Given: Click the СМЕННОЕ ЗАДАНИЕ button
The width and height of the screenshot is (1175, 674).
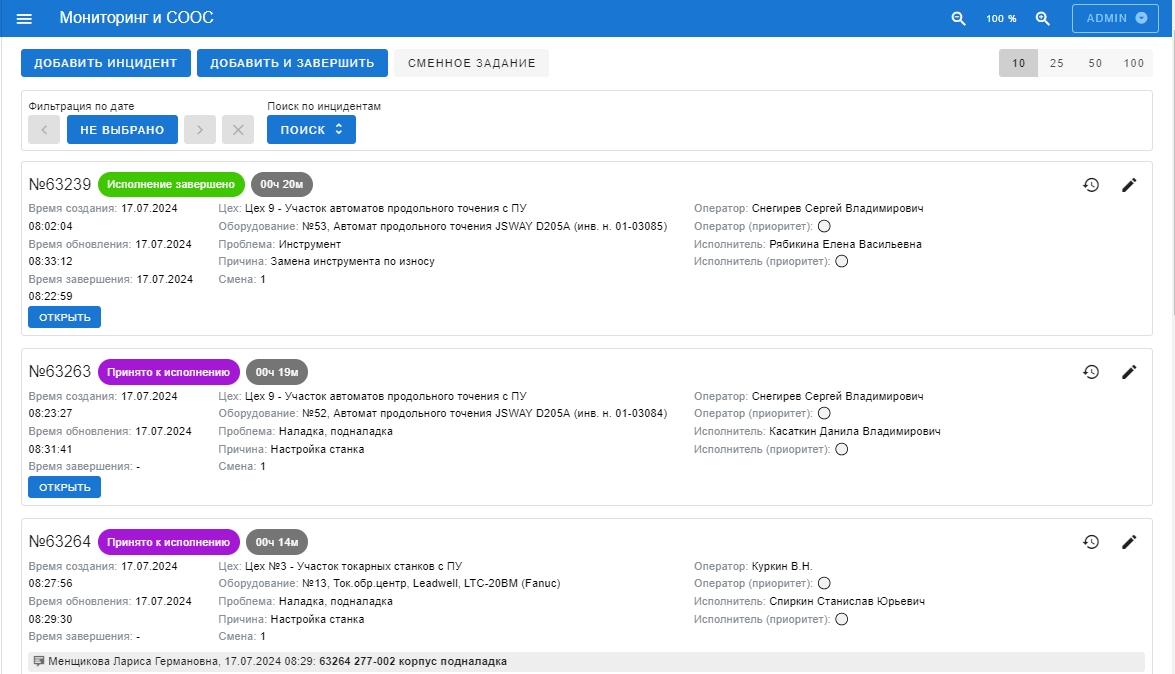Looking at the screenshot, I should click(471, 63).
